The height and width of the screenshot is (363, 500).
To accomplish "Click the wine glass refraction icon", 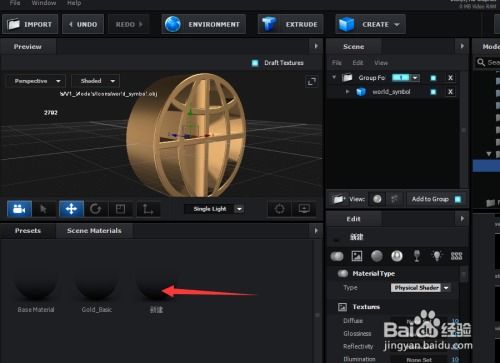I will [x=417, y=256].
